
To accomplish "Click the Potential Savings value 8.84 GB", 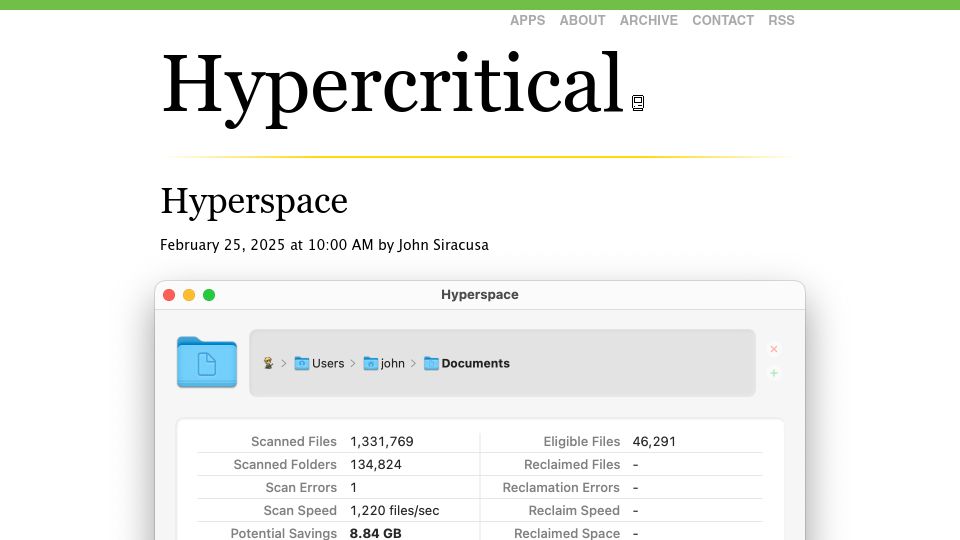I will pos(375,533).
